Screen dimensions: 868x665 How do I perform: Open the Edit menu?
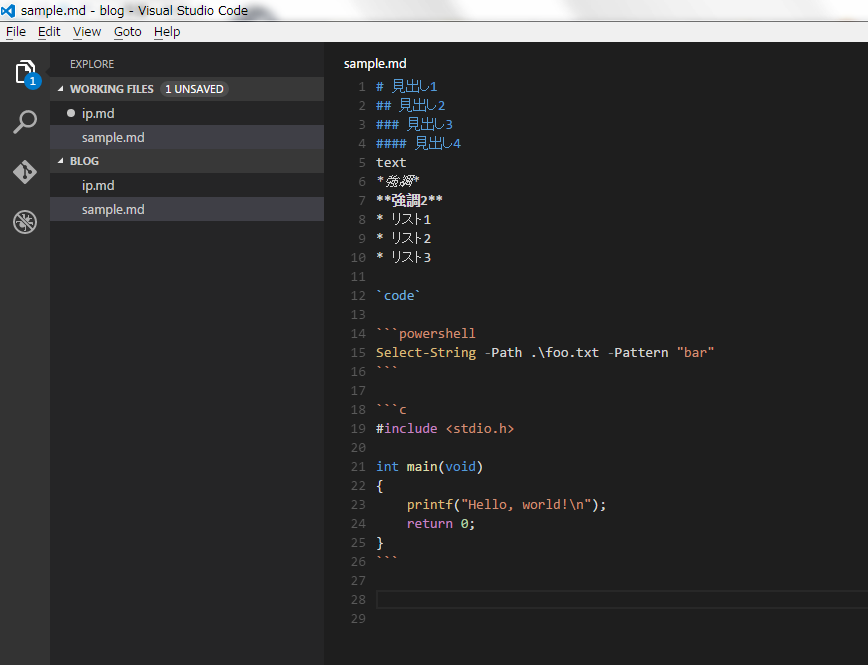[x=48, y=31]
